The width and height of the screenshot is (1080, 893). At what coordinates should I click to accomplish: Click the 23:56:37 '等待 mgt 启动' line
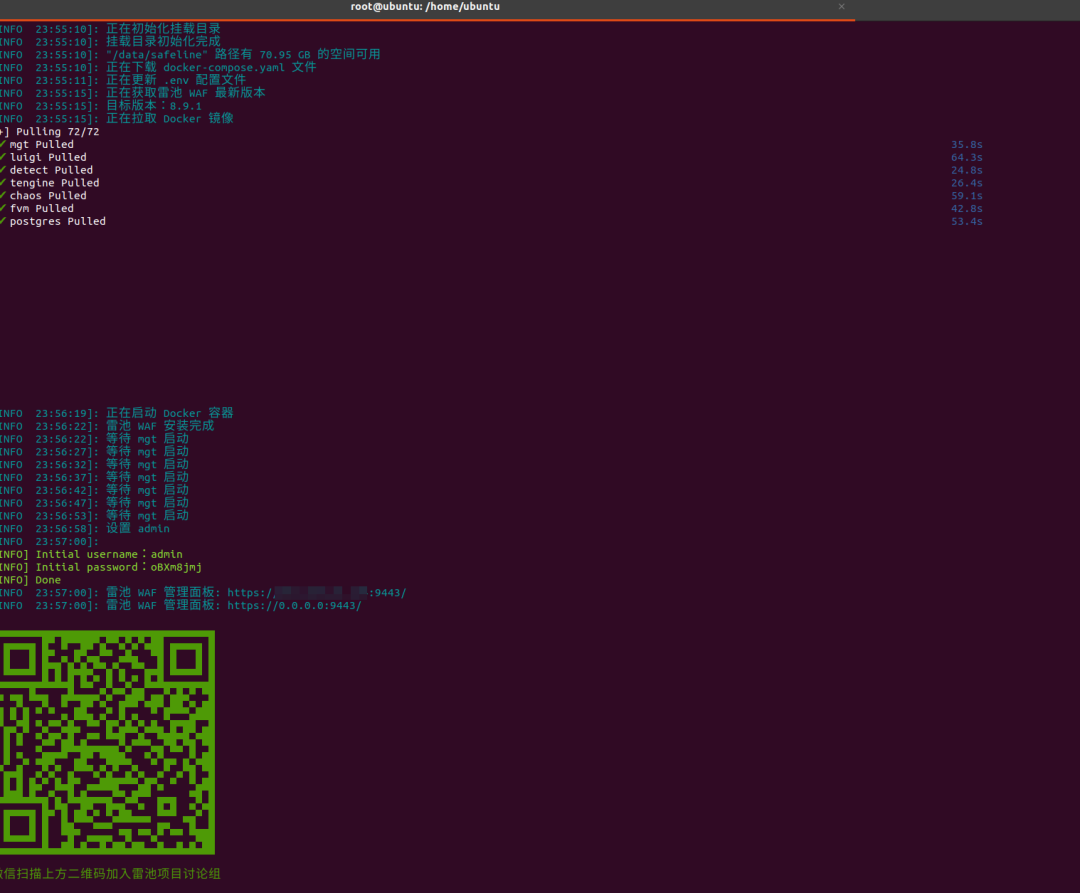point(94,478)
